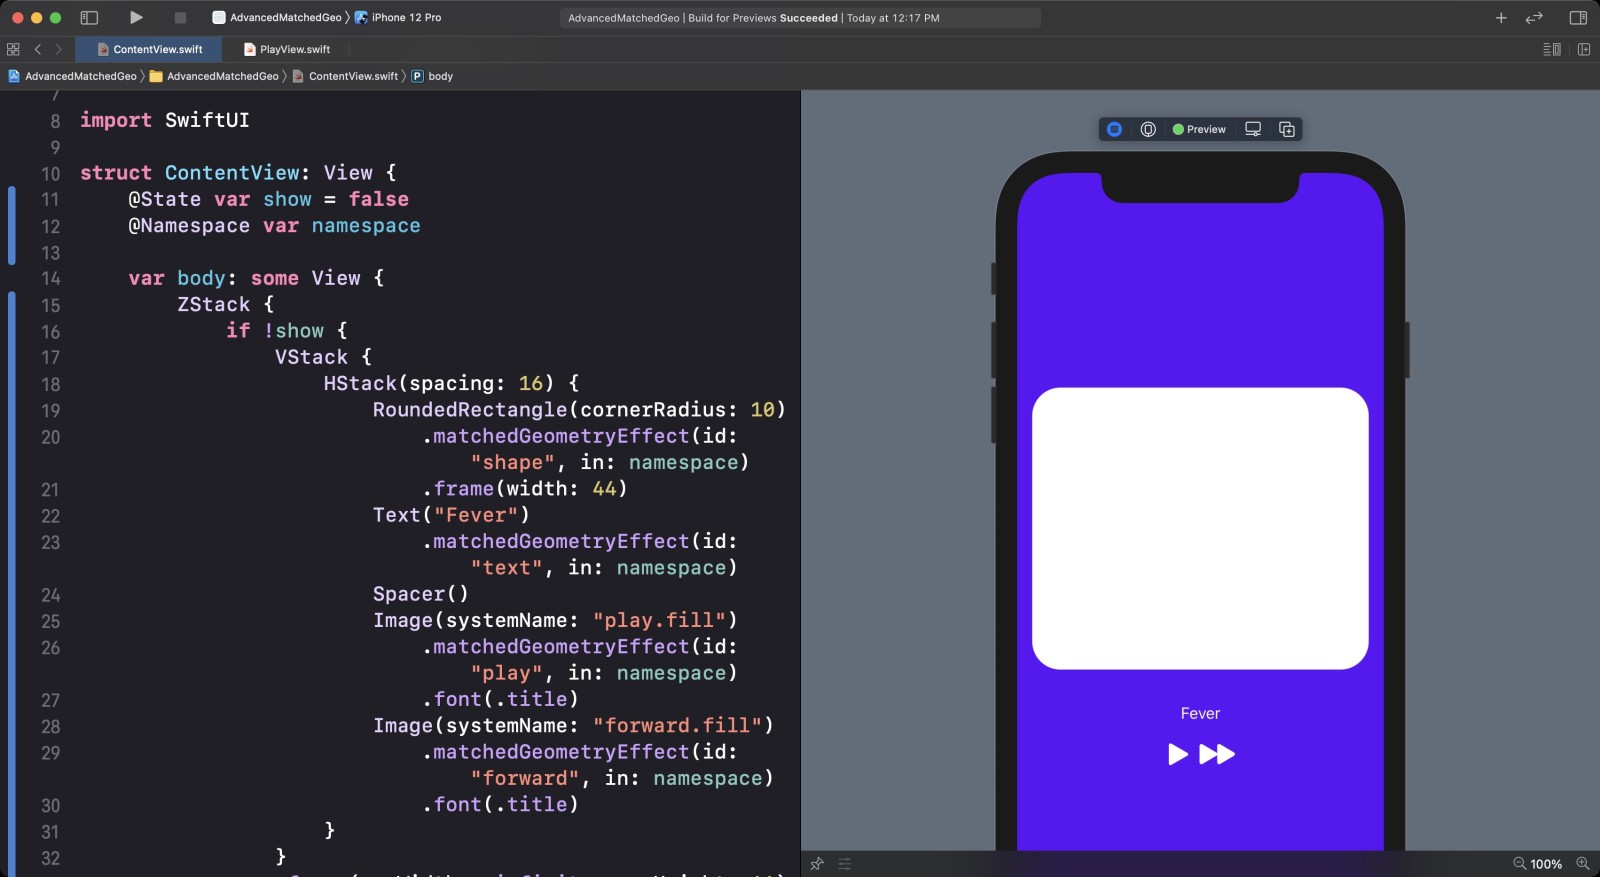Click the "play.fill" string literal

[659, 620]
